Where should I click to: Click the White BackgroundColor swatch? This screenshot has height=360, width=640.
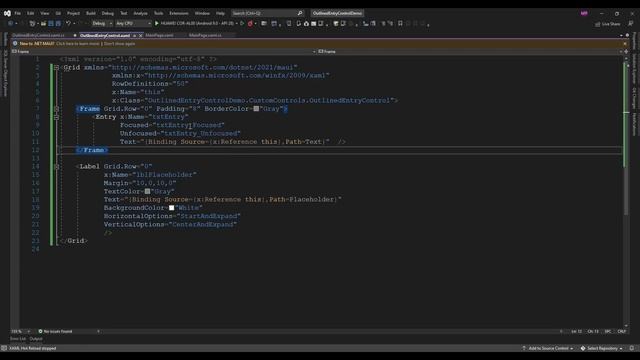point(171,208)
